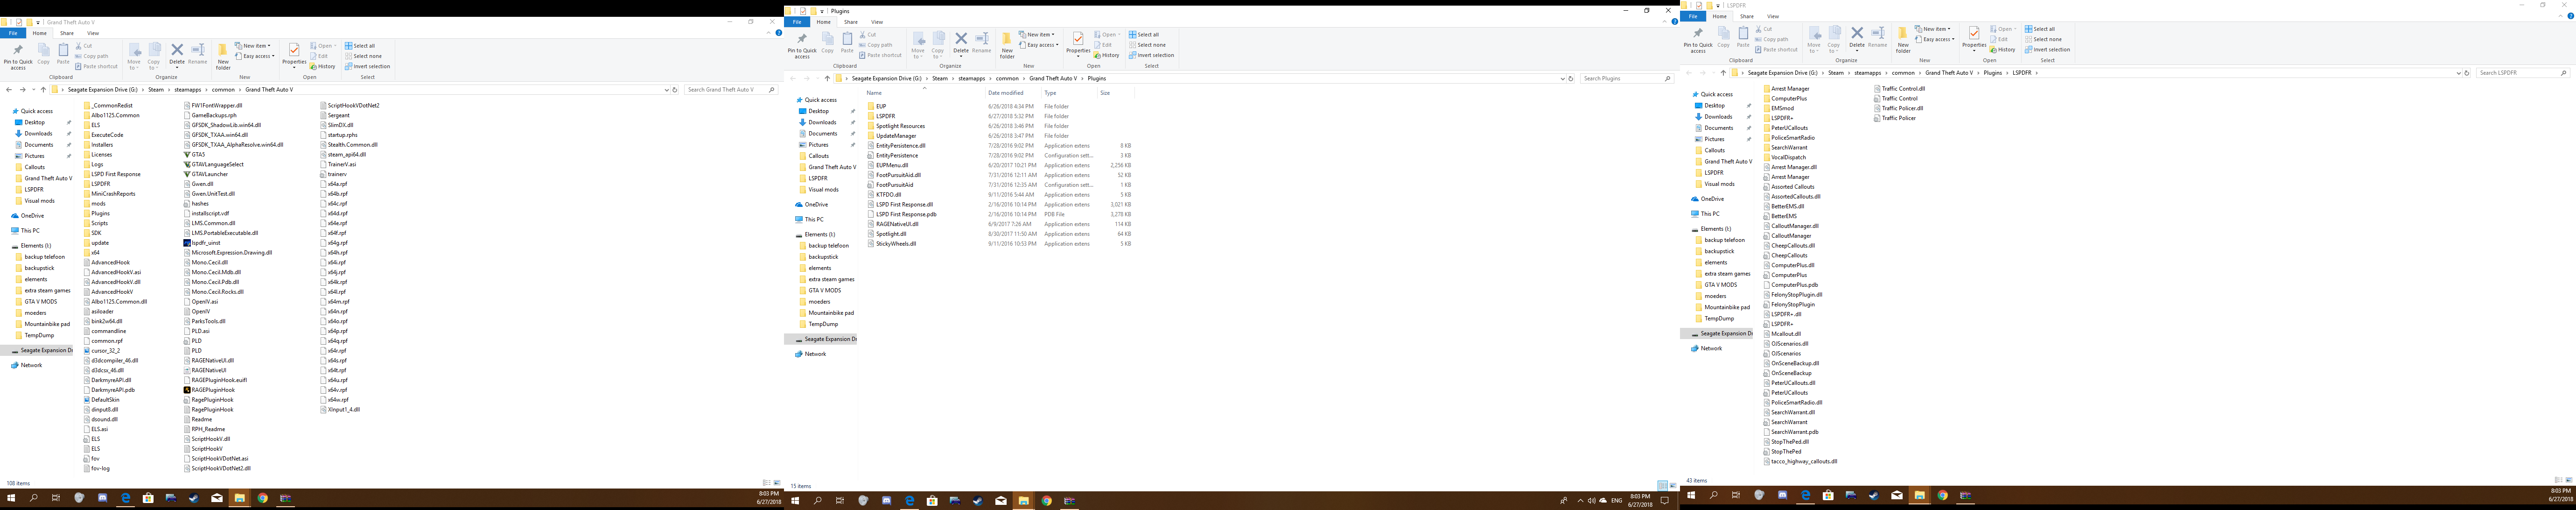2576x510 pixels.
Task: Click up-arrow navigation button in LSPDFR window
Action: click(x=1723, y=73)
